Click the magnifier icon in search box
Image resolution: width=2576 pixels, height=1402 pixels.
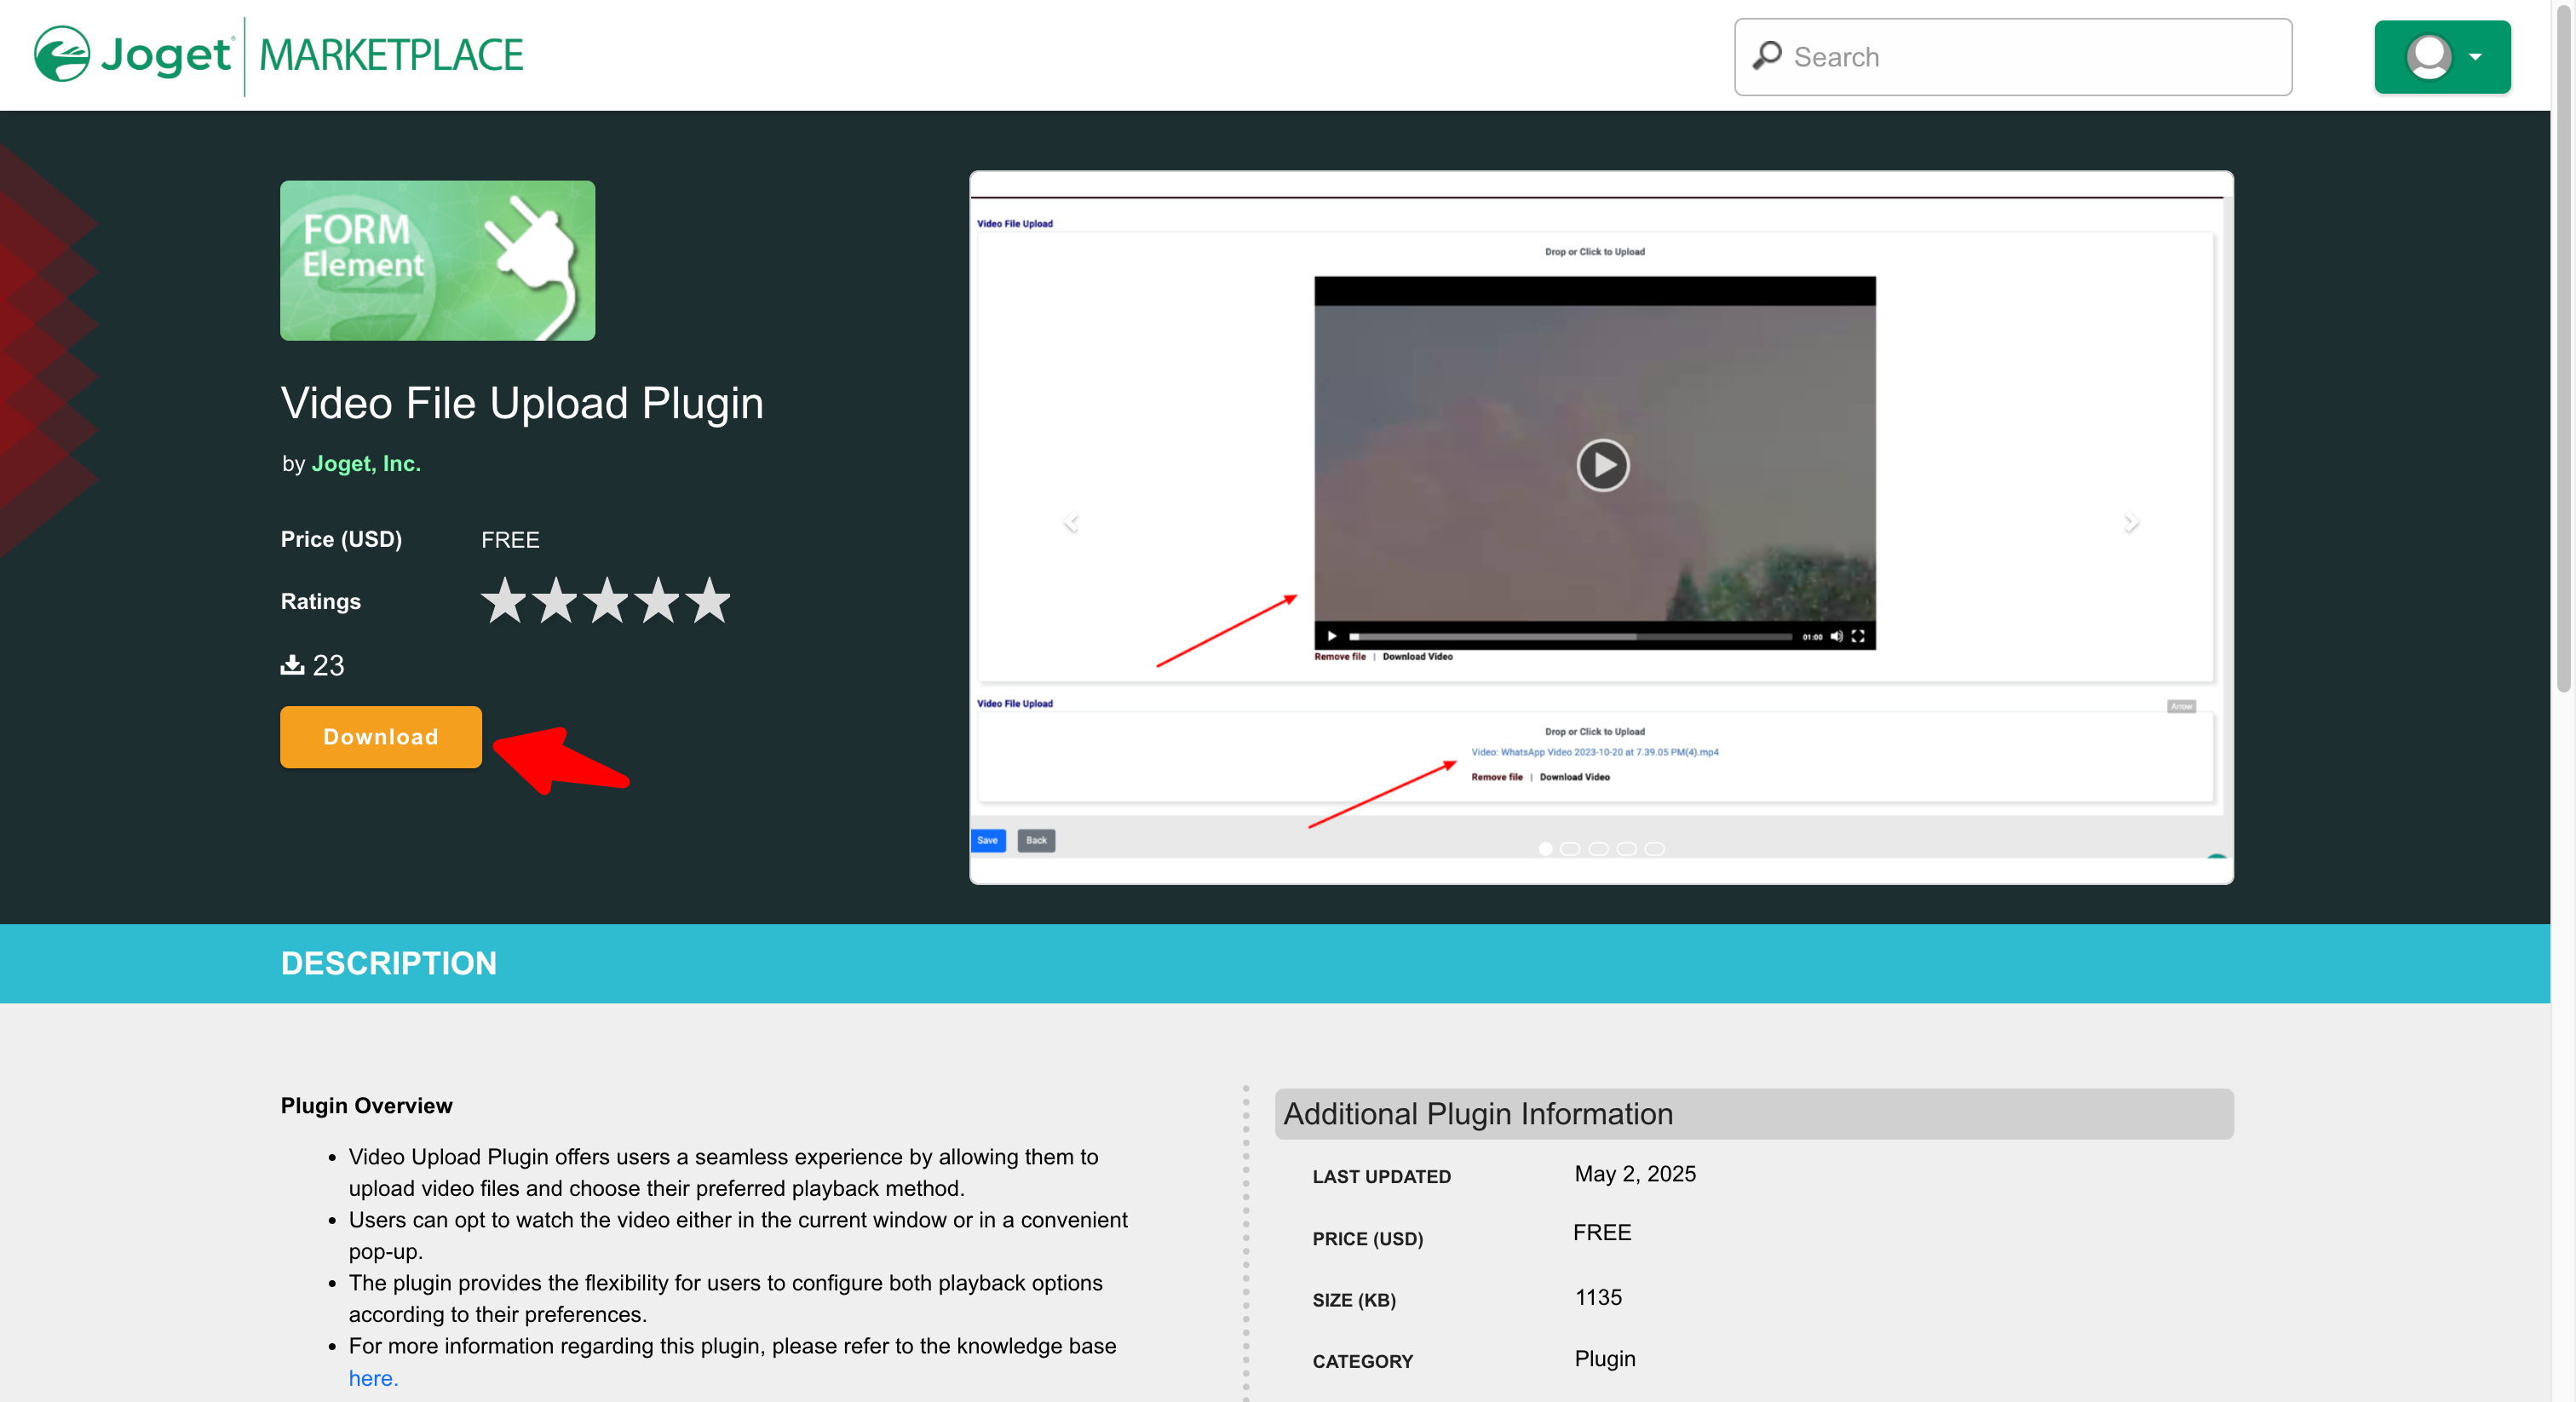pos(1767,56)
